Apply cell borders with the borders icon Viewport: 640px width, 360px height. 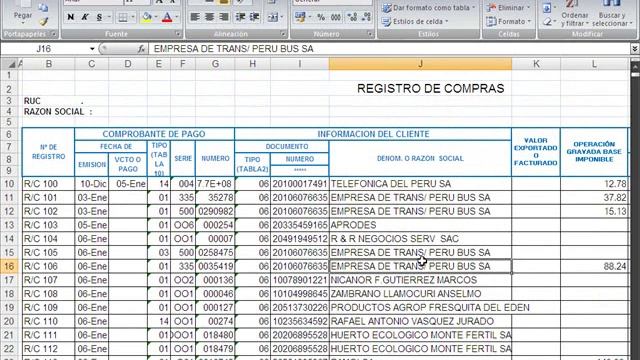(x=122, y=17)
